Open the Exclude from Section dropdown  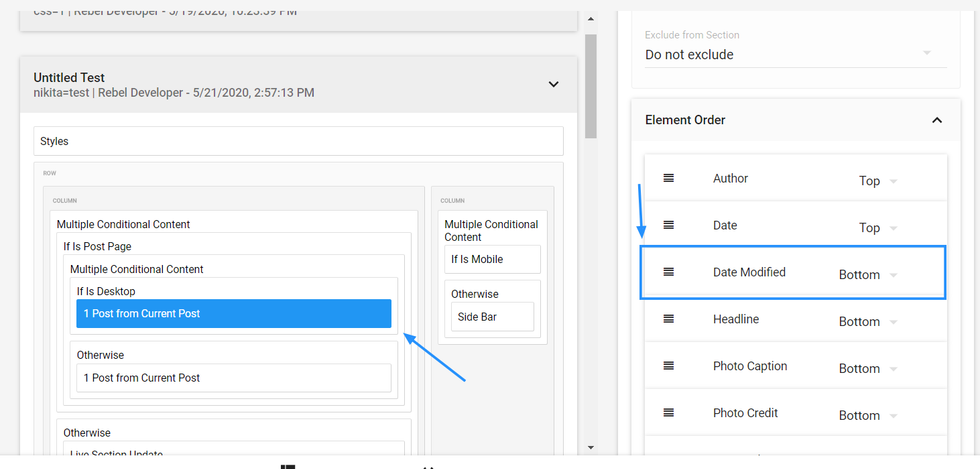coord(788,54)
